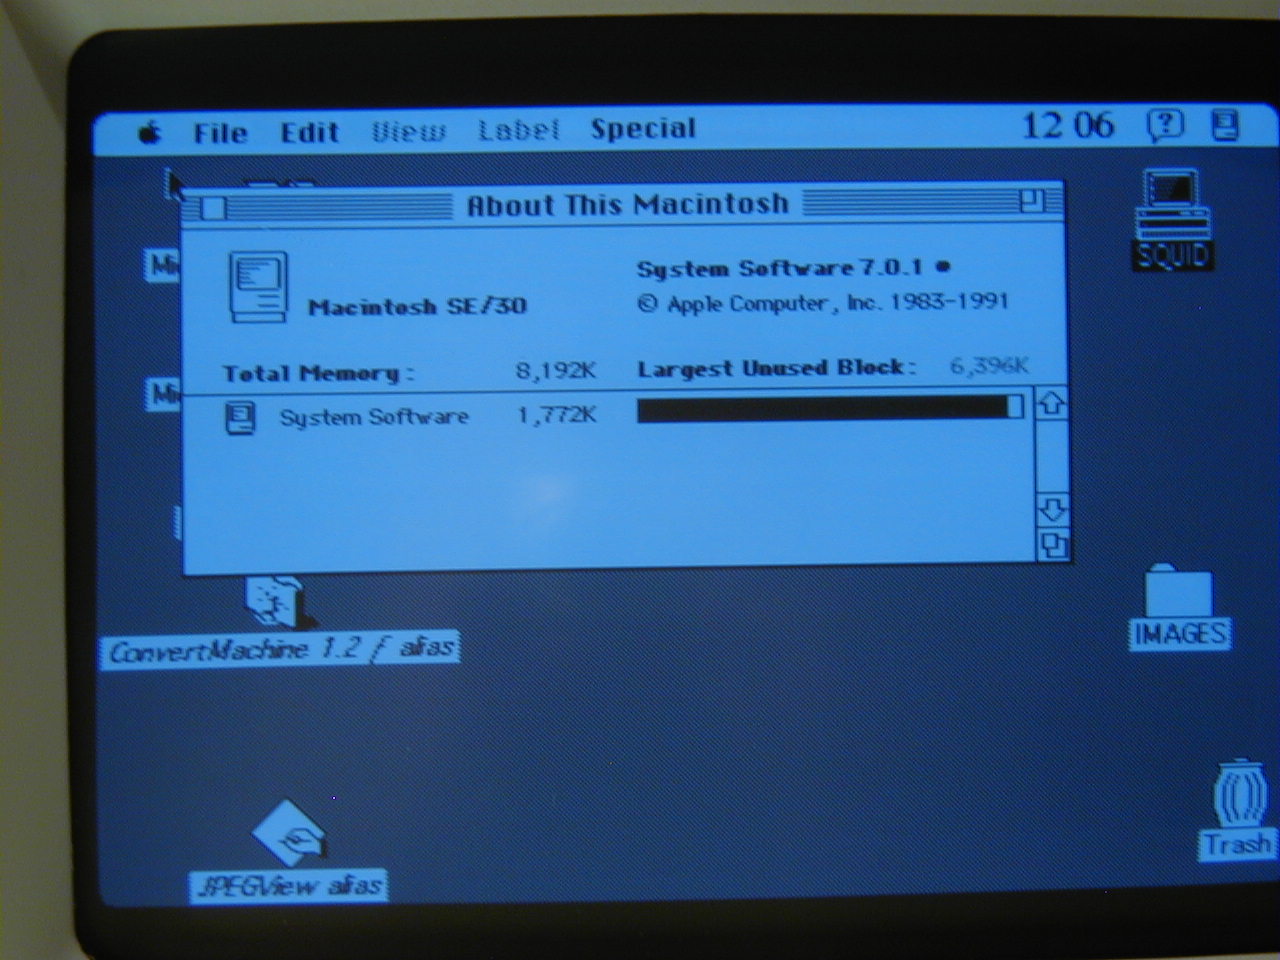Click the size box of About window
1280x960 pixels.
tap(1054, 545)
